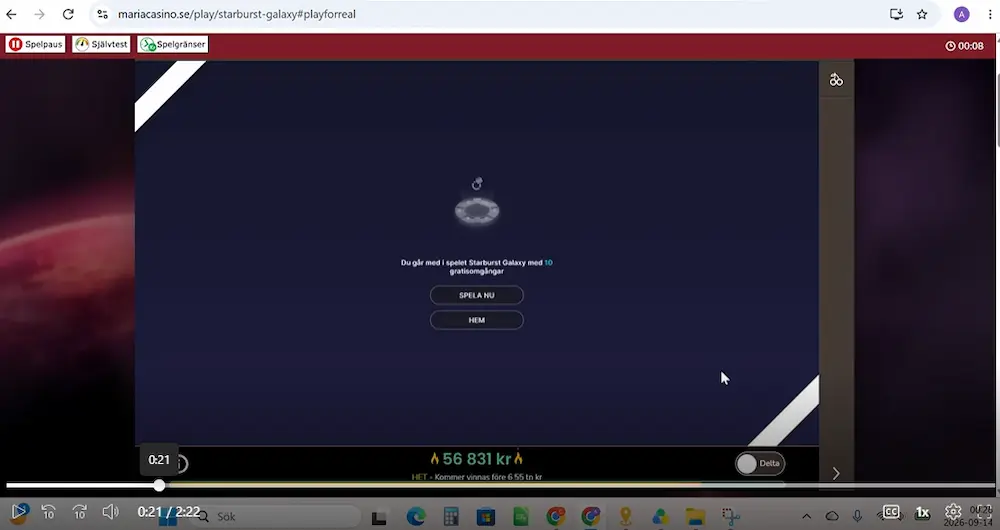Click the HEM button
Screen dimensions: 1000x530
coord(476,320)
